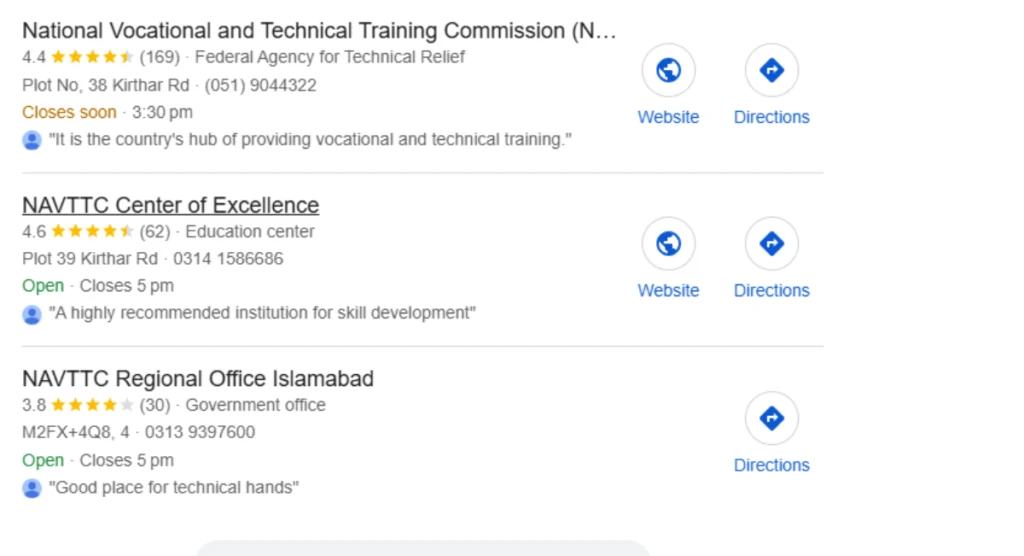Open website globe icon for National Vocational Training Commission
This screenshot has width=1024, height=556.
(668, 70)
